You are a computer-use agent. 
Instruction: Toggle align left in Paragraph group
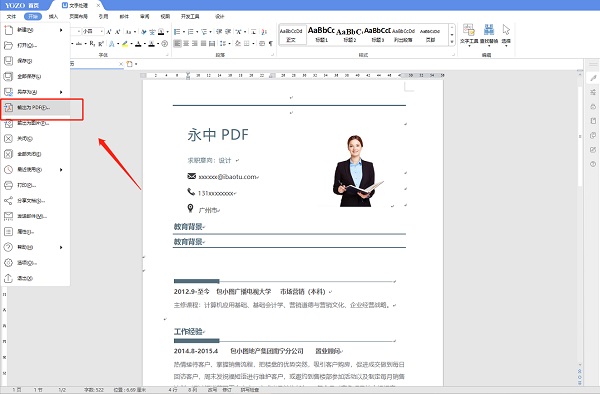(x=177, y=44)
